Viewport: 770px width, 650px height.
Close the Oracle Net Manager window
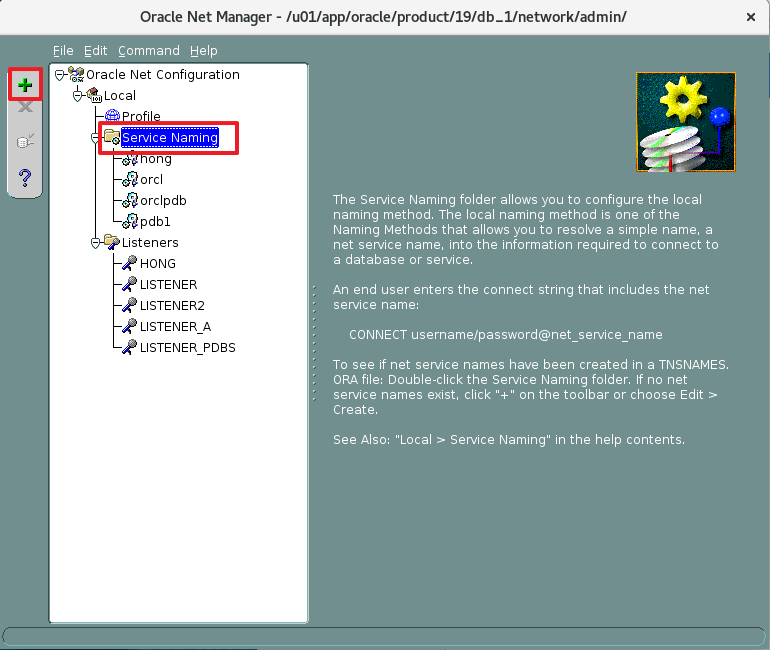(750, 17)
